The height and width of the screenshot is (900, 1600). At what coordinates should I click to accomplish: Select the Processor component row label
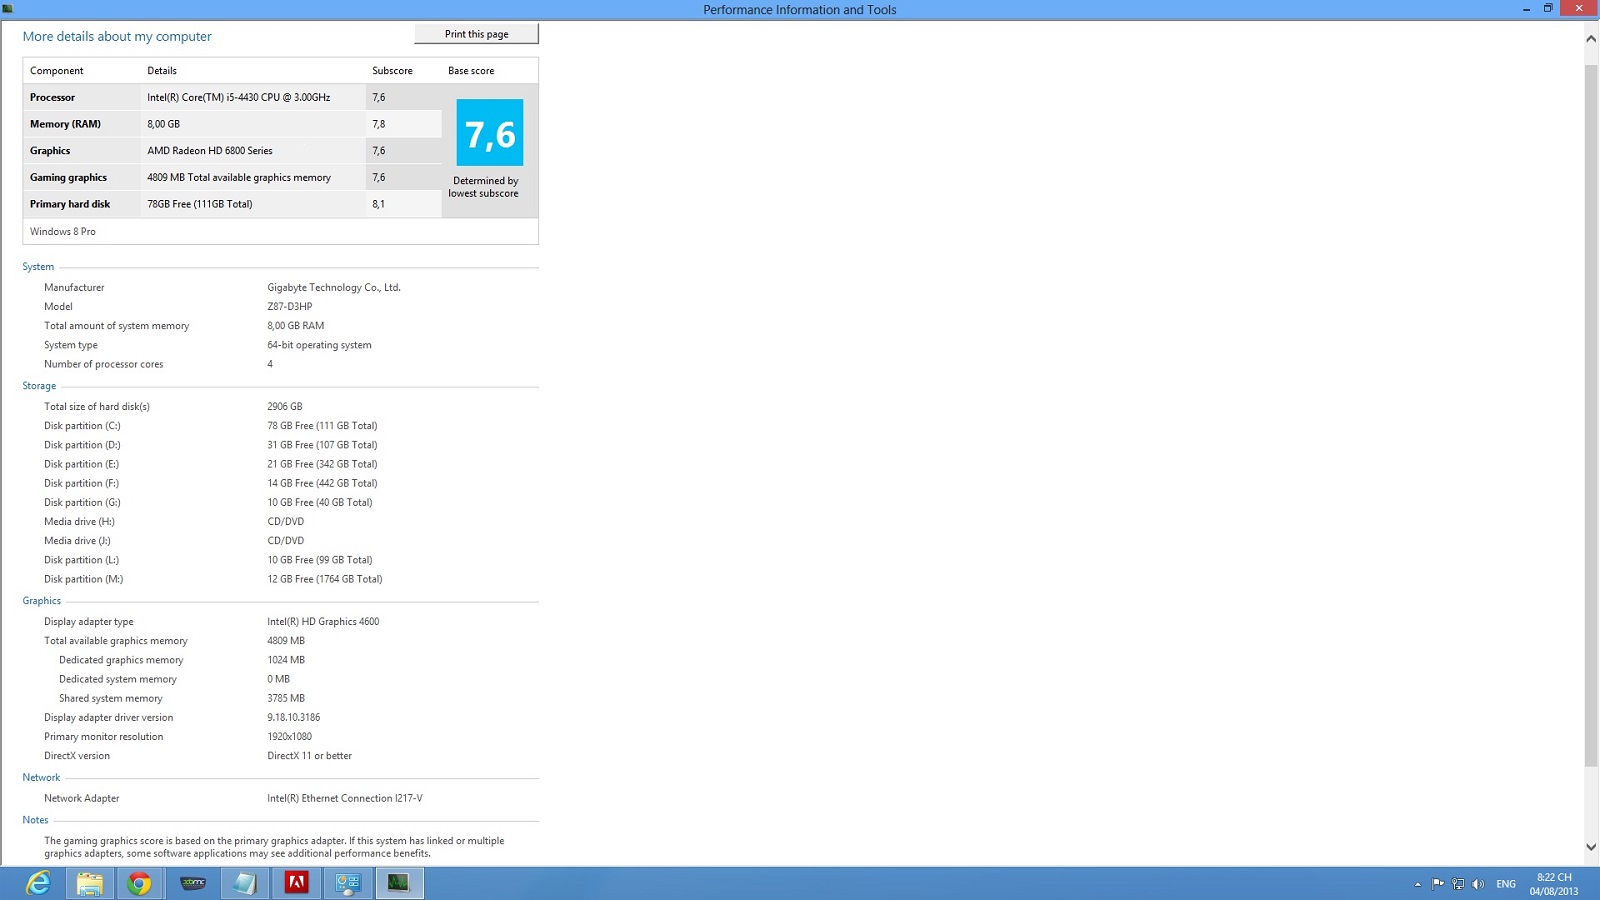pyautogui.click(x=52, y=97)
